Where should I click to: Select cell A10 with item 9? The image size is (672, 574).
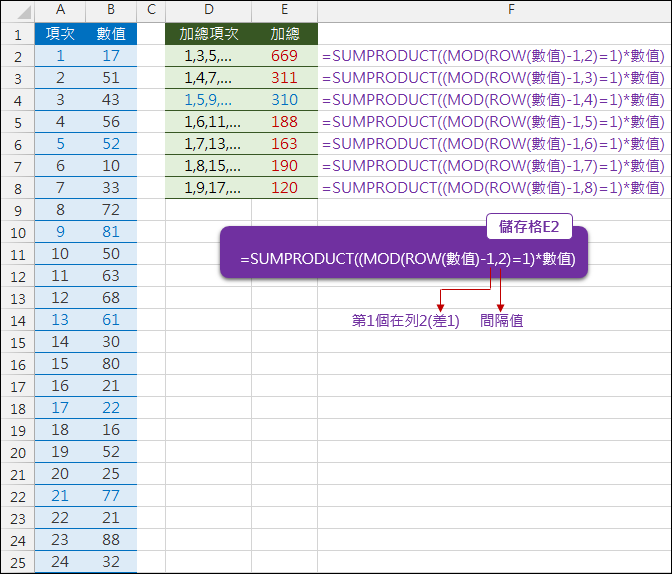[x=60, y=232]
